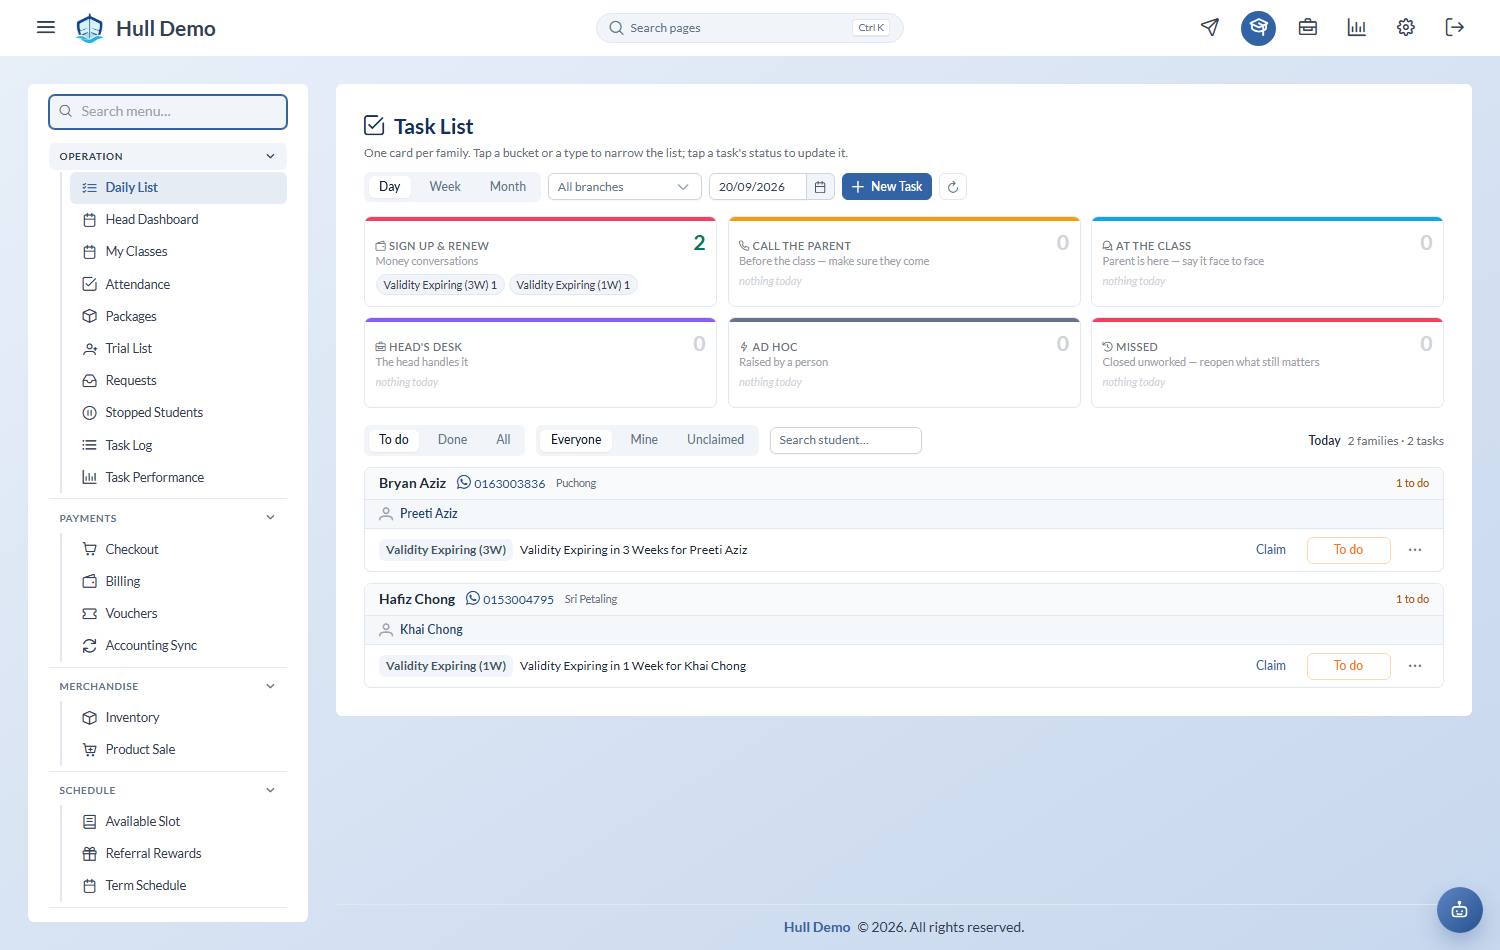This screenshot has width=1500, height=950.
Task: Collapse the Operation menu section
Action: (168, 156)
